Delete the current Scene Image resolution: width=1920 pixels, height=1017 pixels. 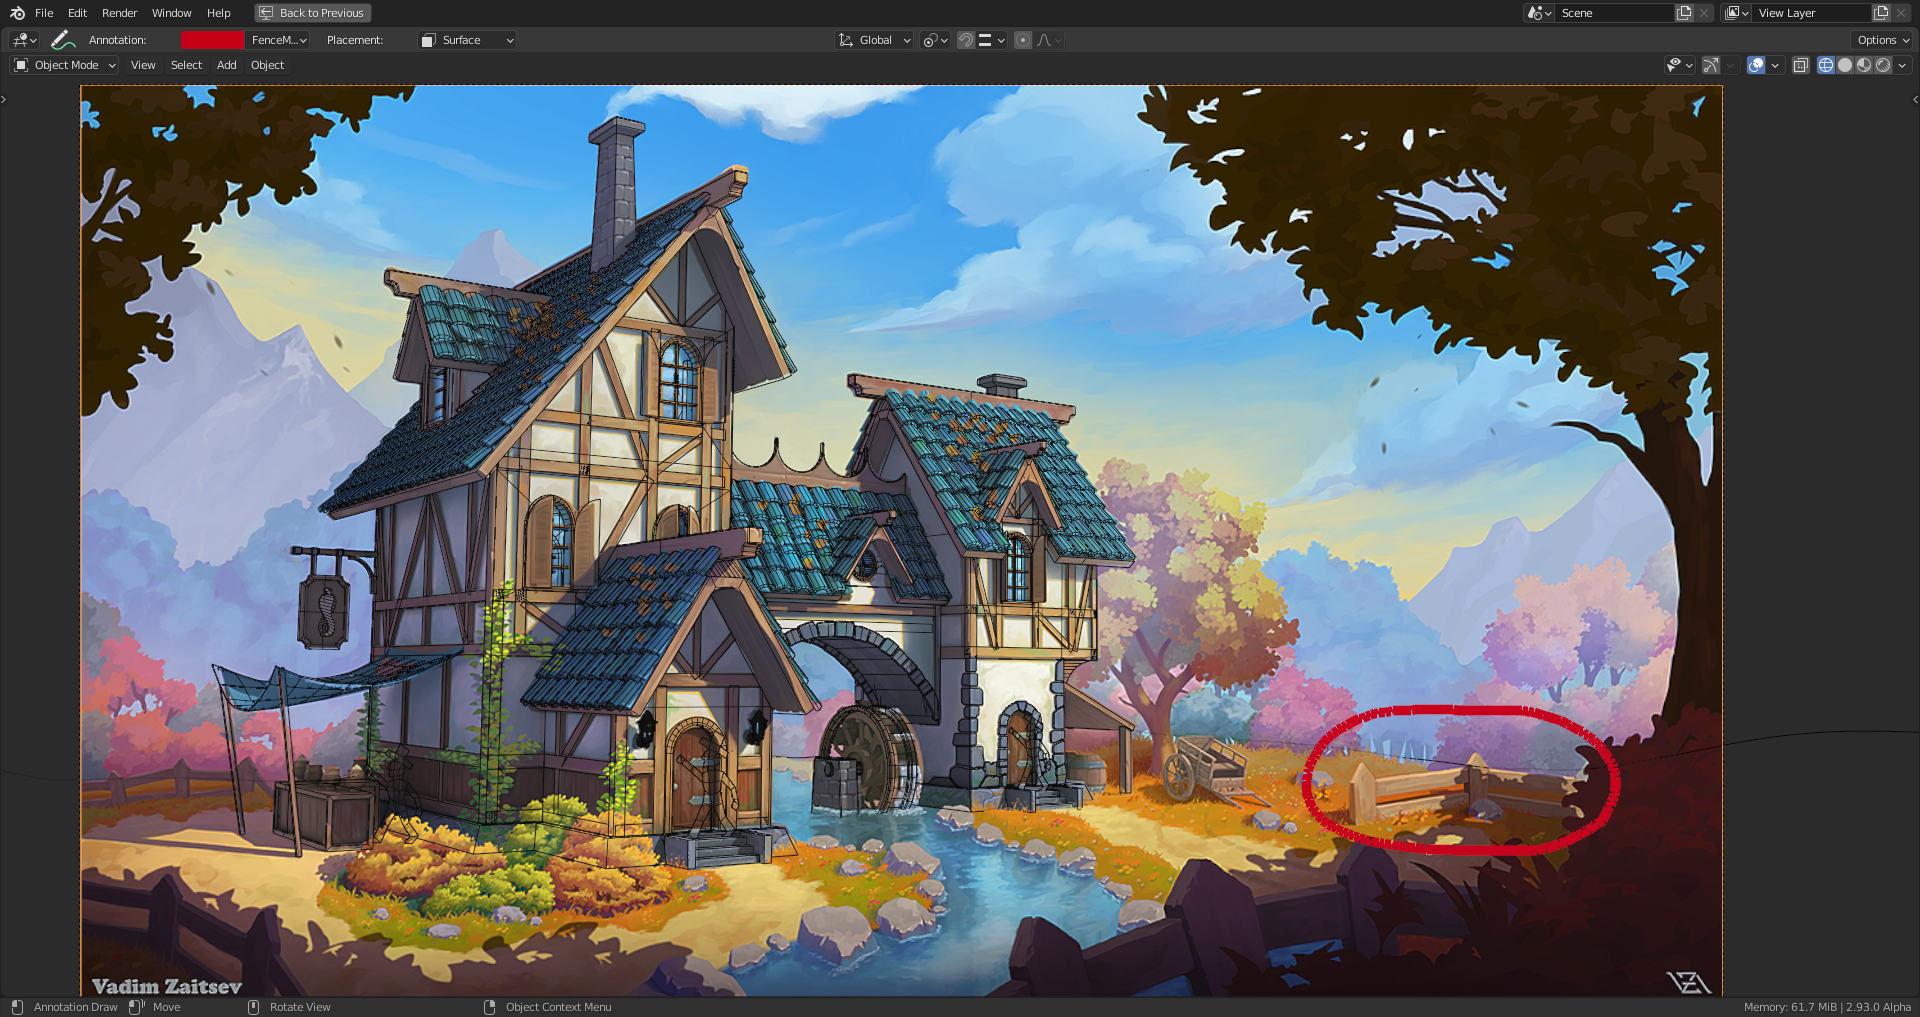coord(1704,13)
